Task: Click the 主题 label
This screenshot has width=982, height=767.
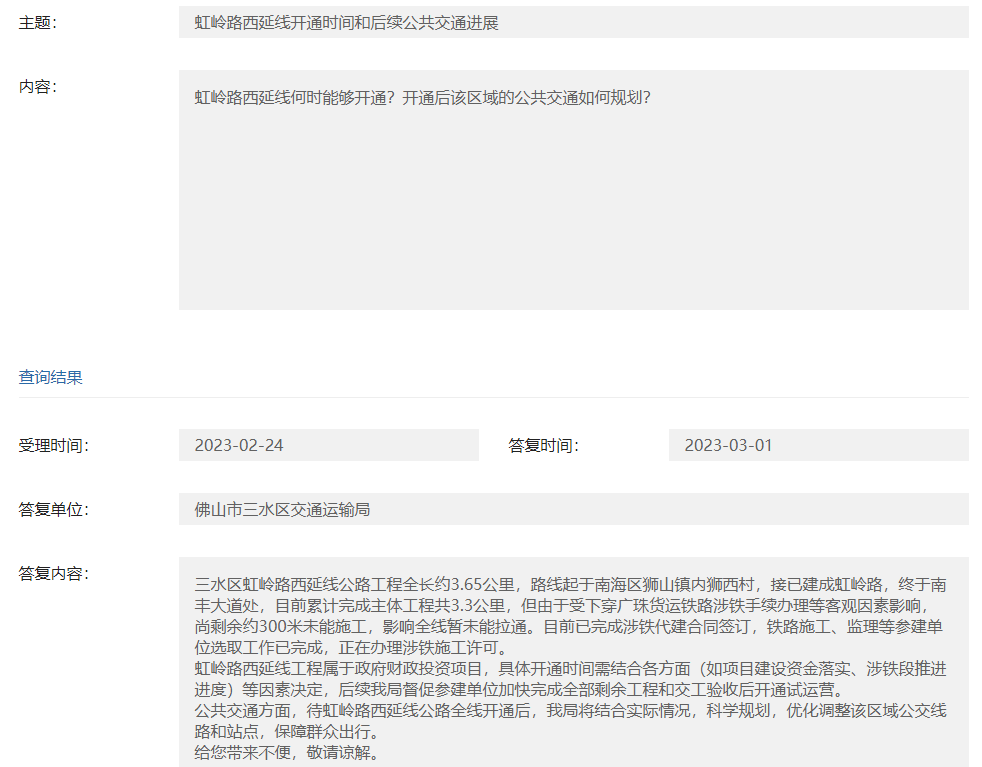Action: [x=38, y=23]
